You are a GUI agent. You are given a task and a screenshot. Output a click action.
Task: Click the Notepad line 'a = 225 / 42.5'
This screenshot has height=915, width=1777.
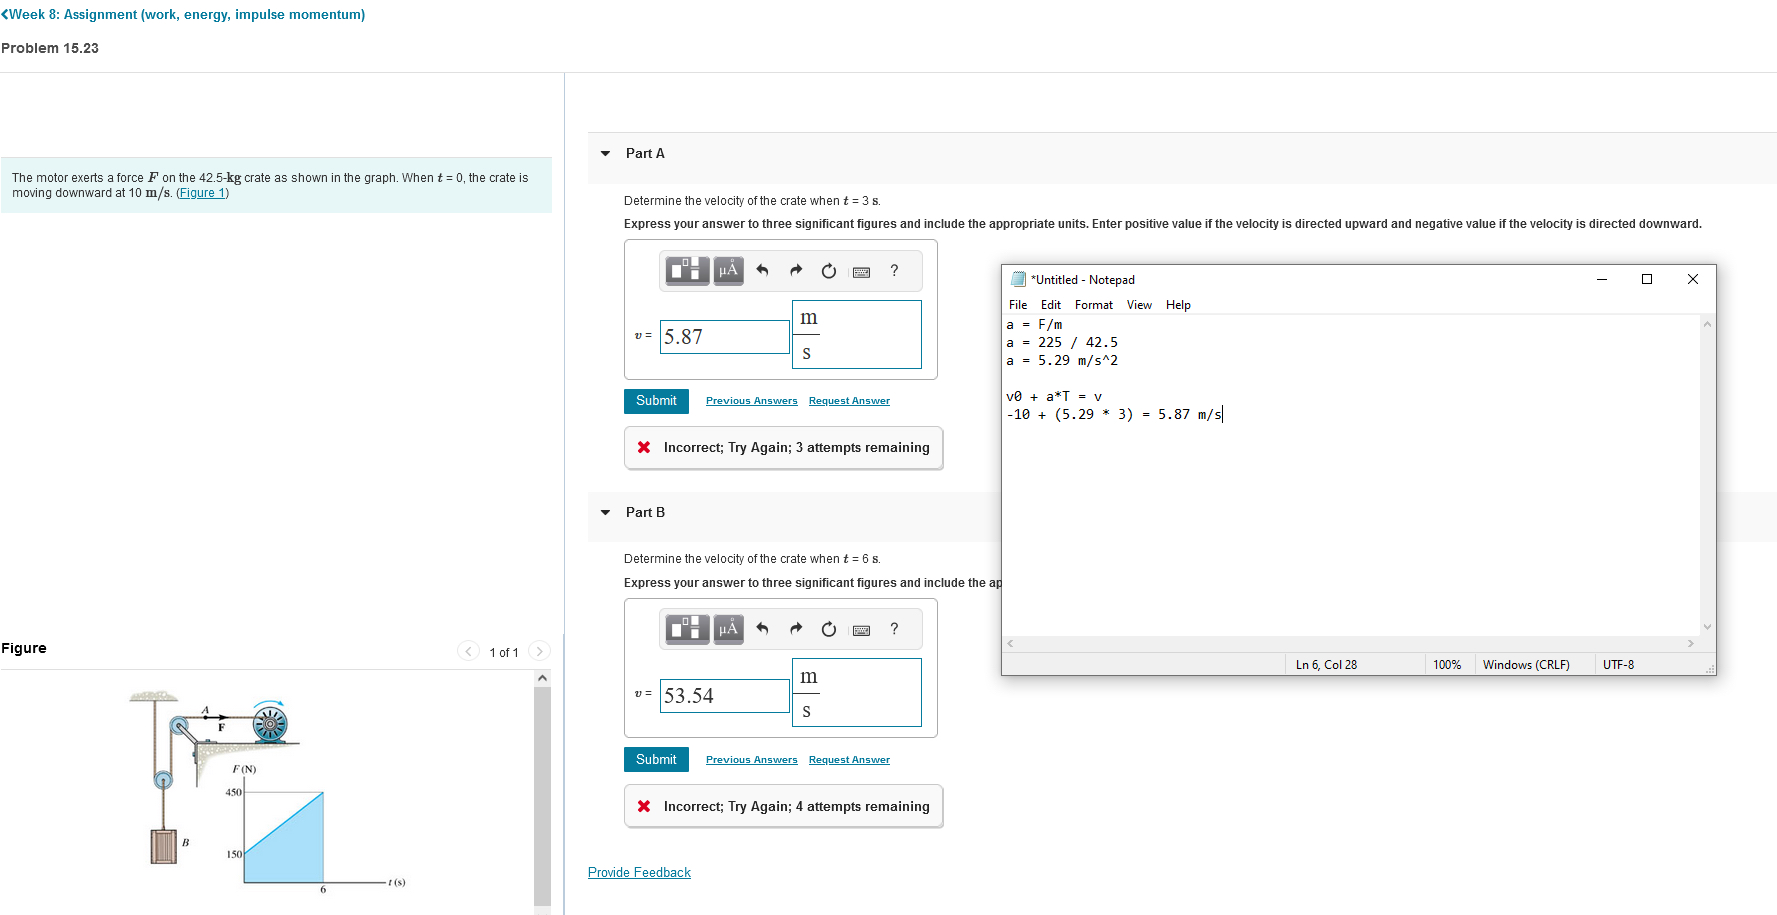(1062, 343)
